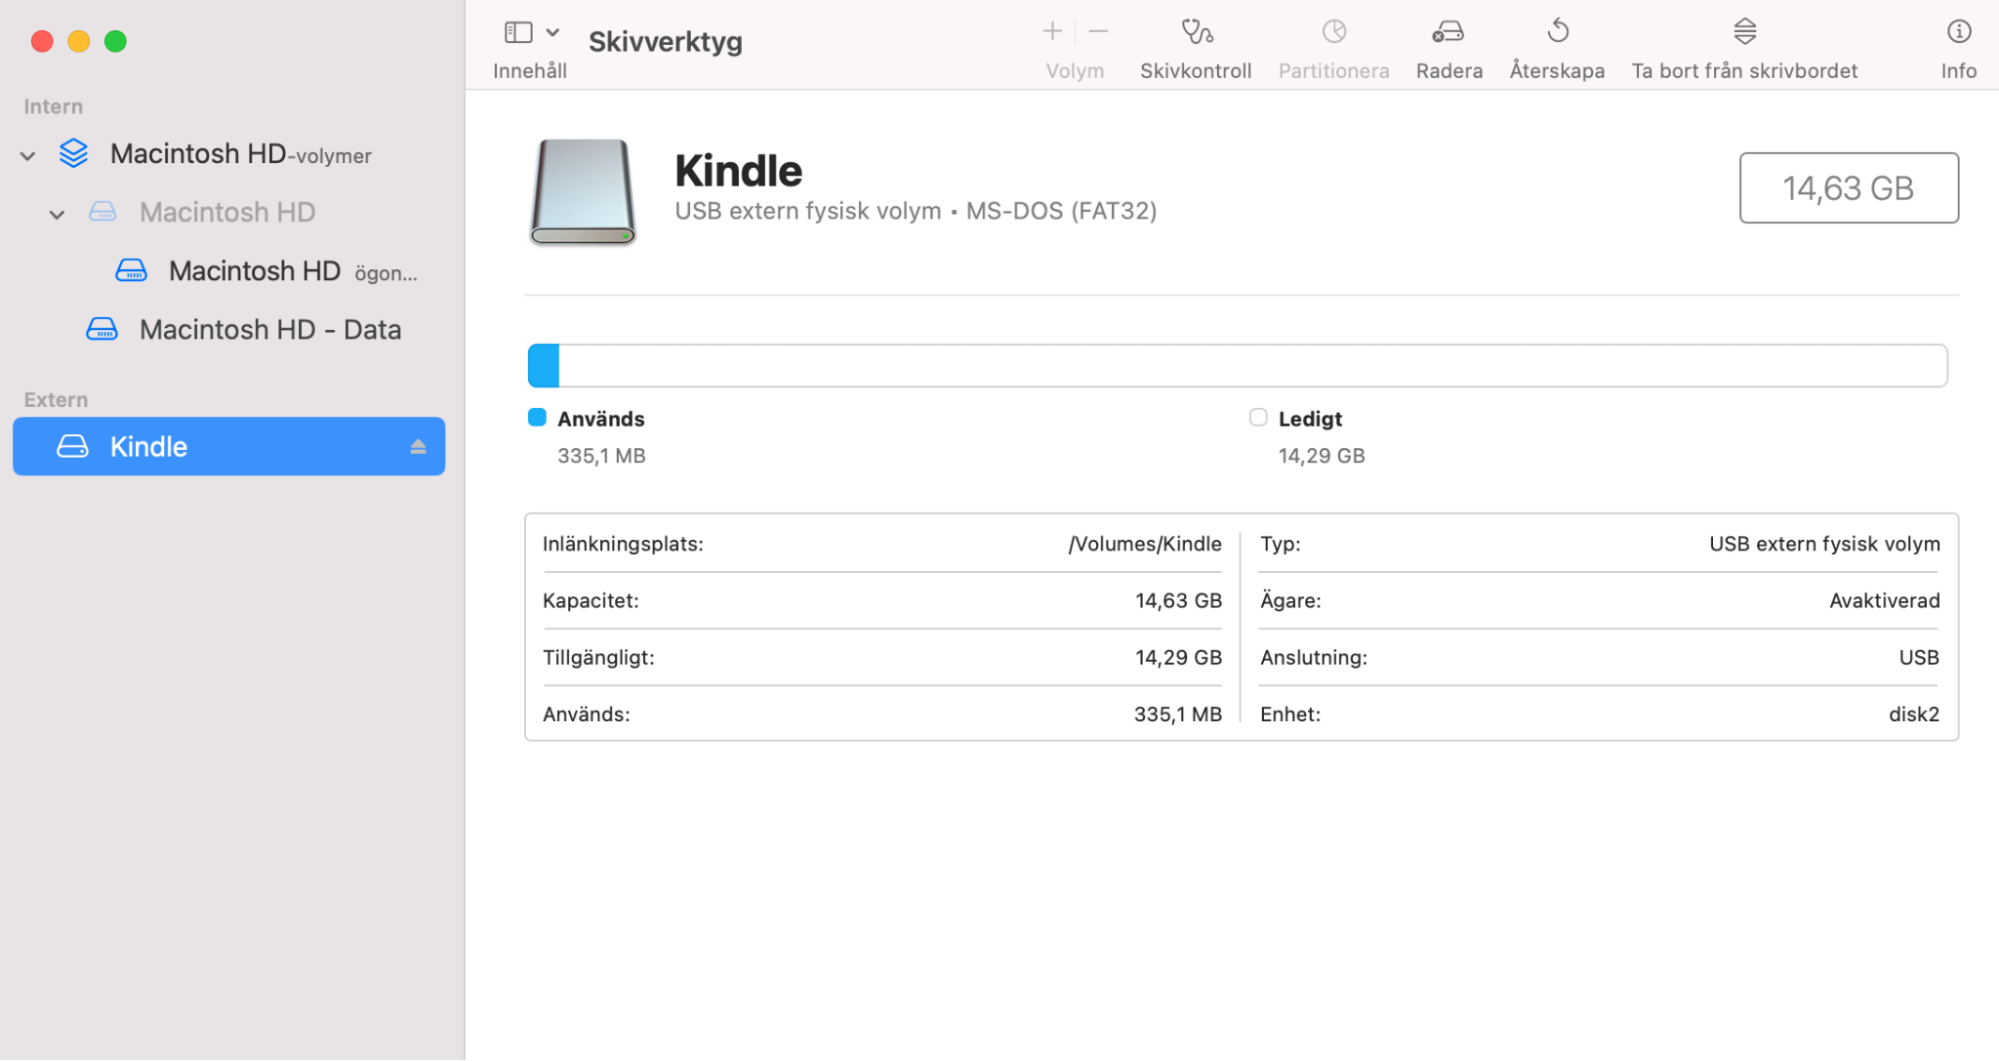Open the Innehåll view dropdown chevron
This screenshot has height=1061, width=1999.
tap(553, 32)
